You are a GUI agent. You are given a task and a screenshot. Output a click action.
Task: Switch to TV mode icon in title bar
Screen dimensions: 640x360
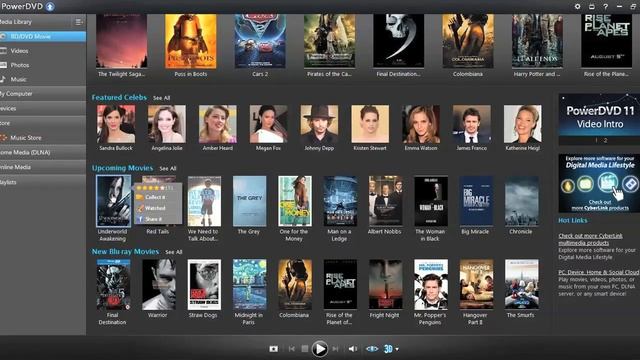[x=592, y=7]
